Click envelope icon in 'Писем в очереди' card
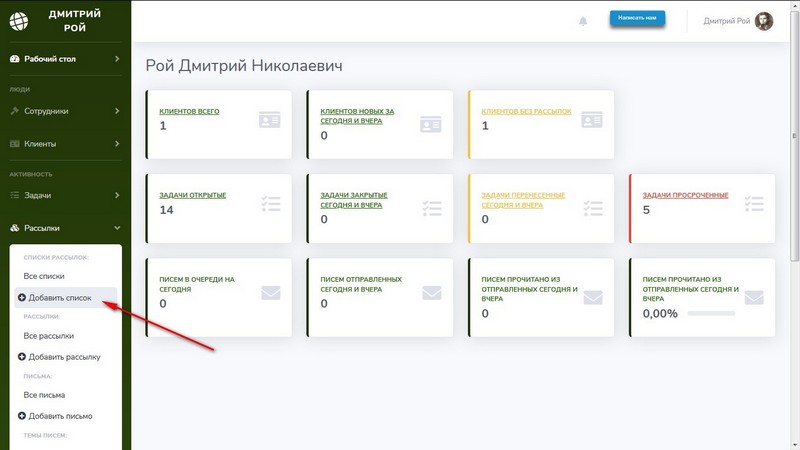Image resolution: width=800 pixels, height=450 pixels. point(270,293)
